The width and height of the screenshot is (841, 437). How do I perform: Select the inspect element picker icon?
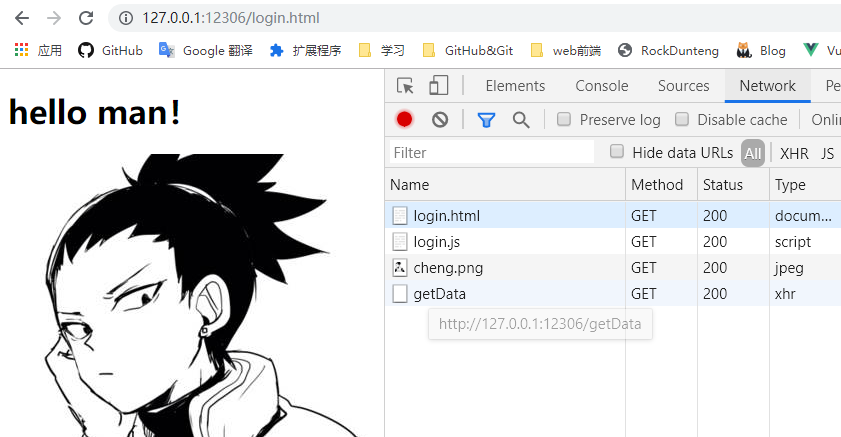click(405, 86)
